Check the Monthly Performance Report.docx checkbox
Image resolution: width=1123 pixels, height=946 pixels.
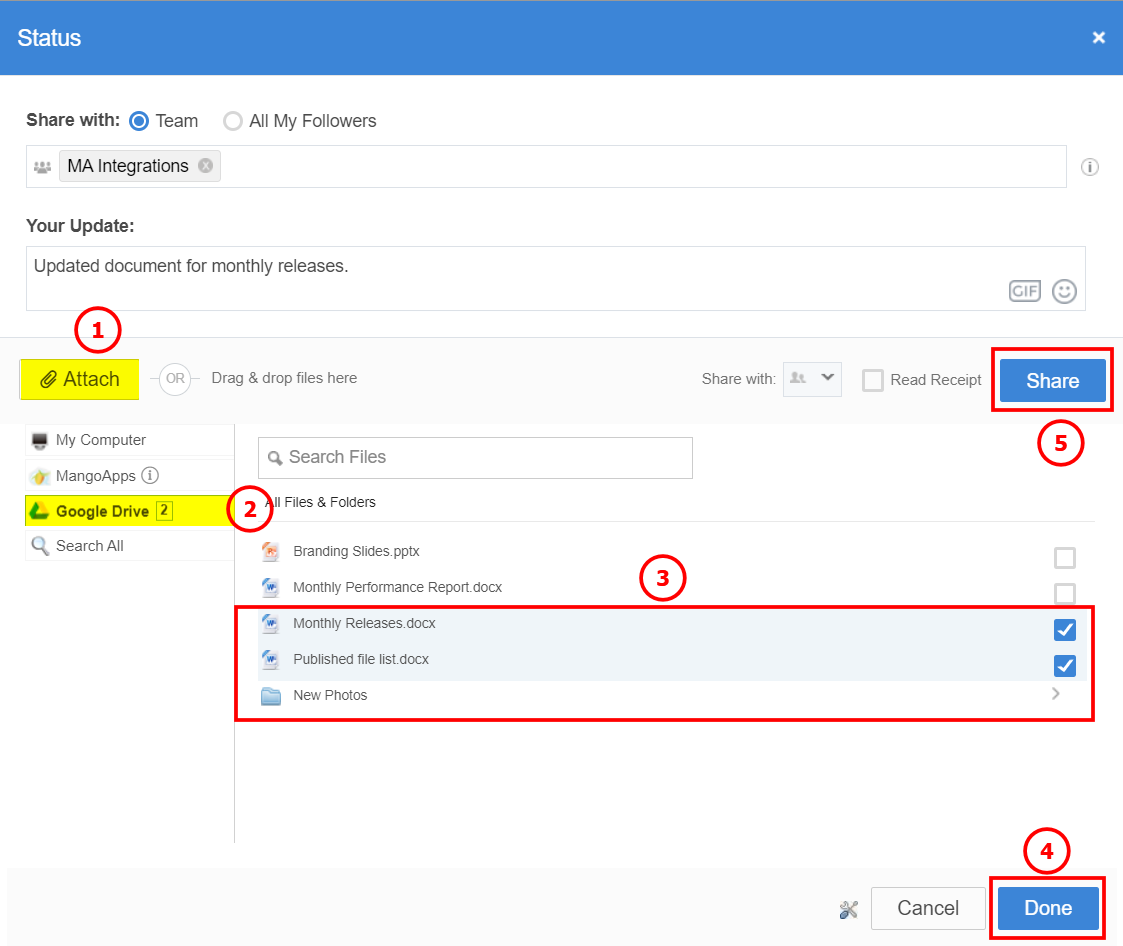click(x=1065, y=594)
